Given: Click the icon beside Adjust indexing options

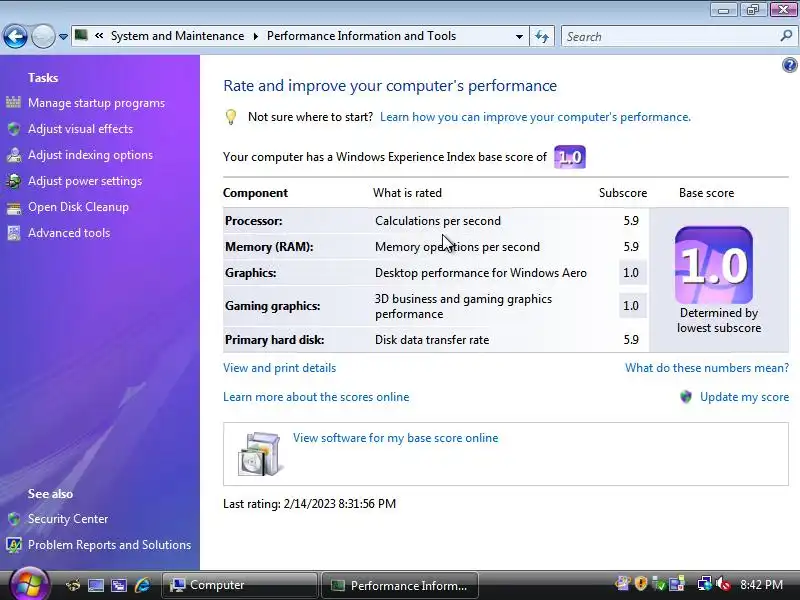Looking at the screenshot, I should tap(14, 155).
